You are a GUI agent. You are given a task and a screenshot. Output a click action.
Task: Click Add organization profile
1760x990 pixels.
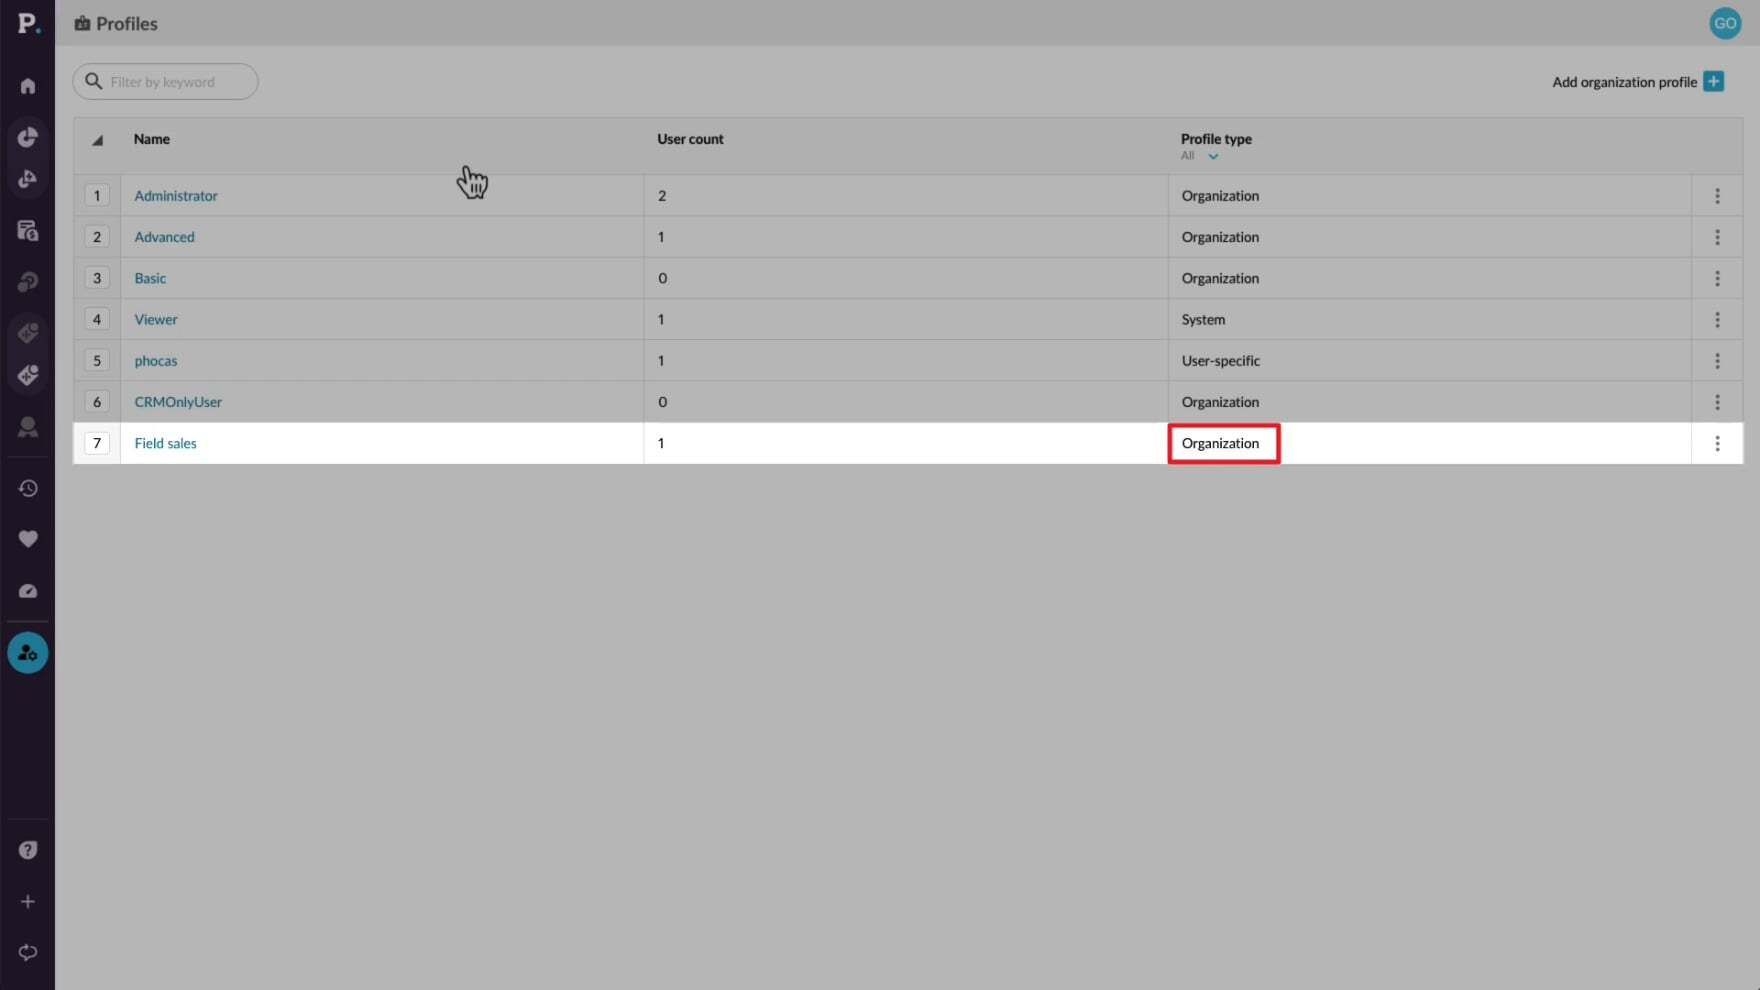pos(1624,82)
